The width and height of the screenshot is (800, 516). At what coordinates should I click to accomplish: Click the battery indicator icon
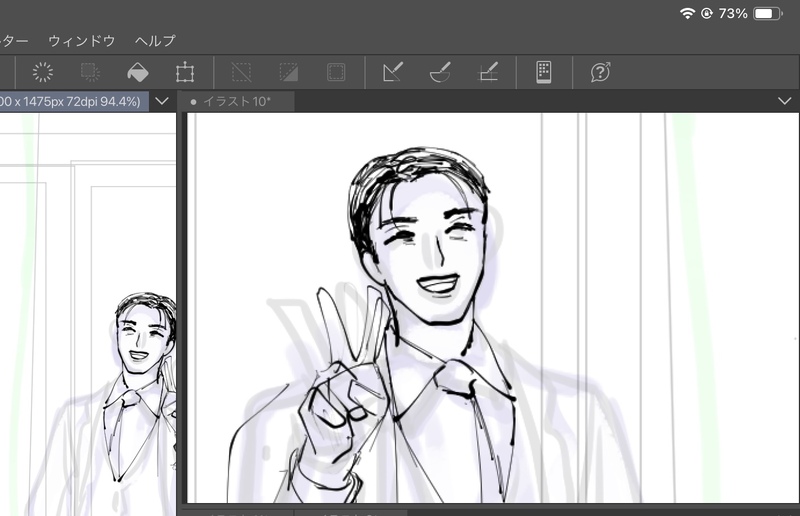pos(767,14)
